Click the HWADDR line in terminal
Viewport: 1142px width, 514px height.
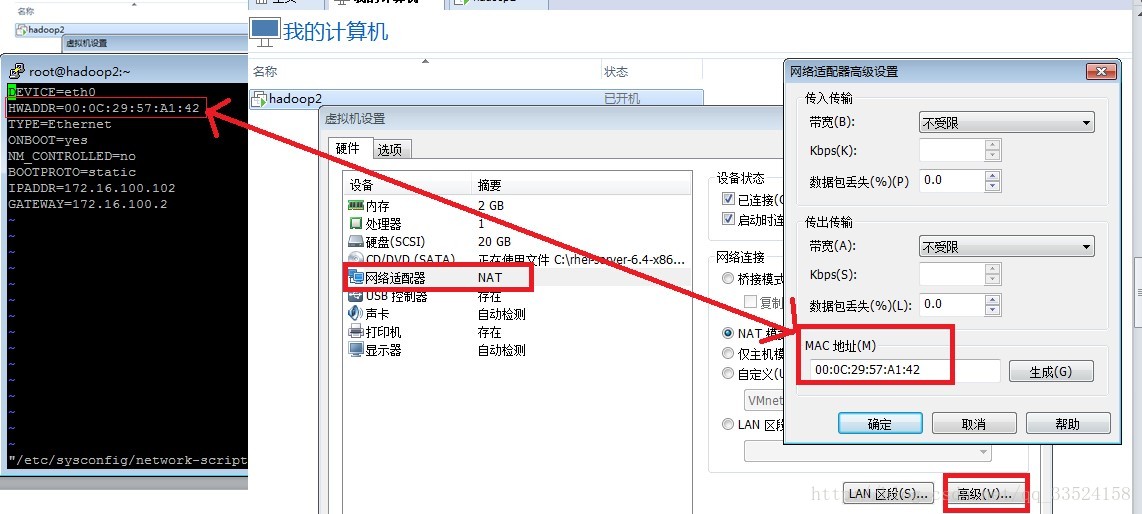point(103,108)
